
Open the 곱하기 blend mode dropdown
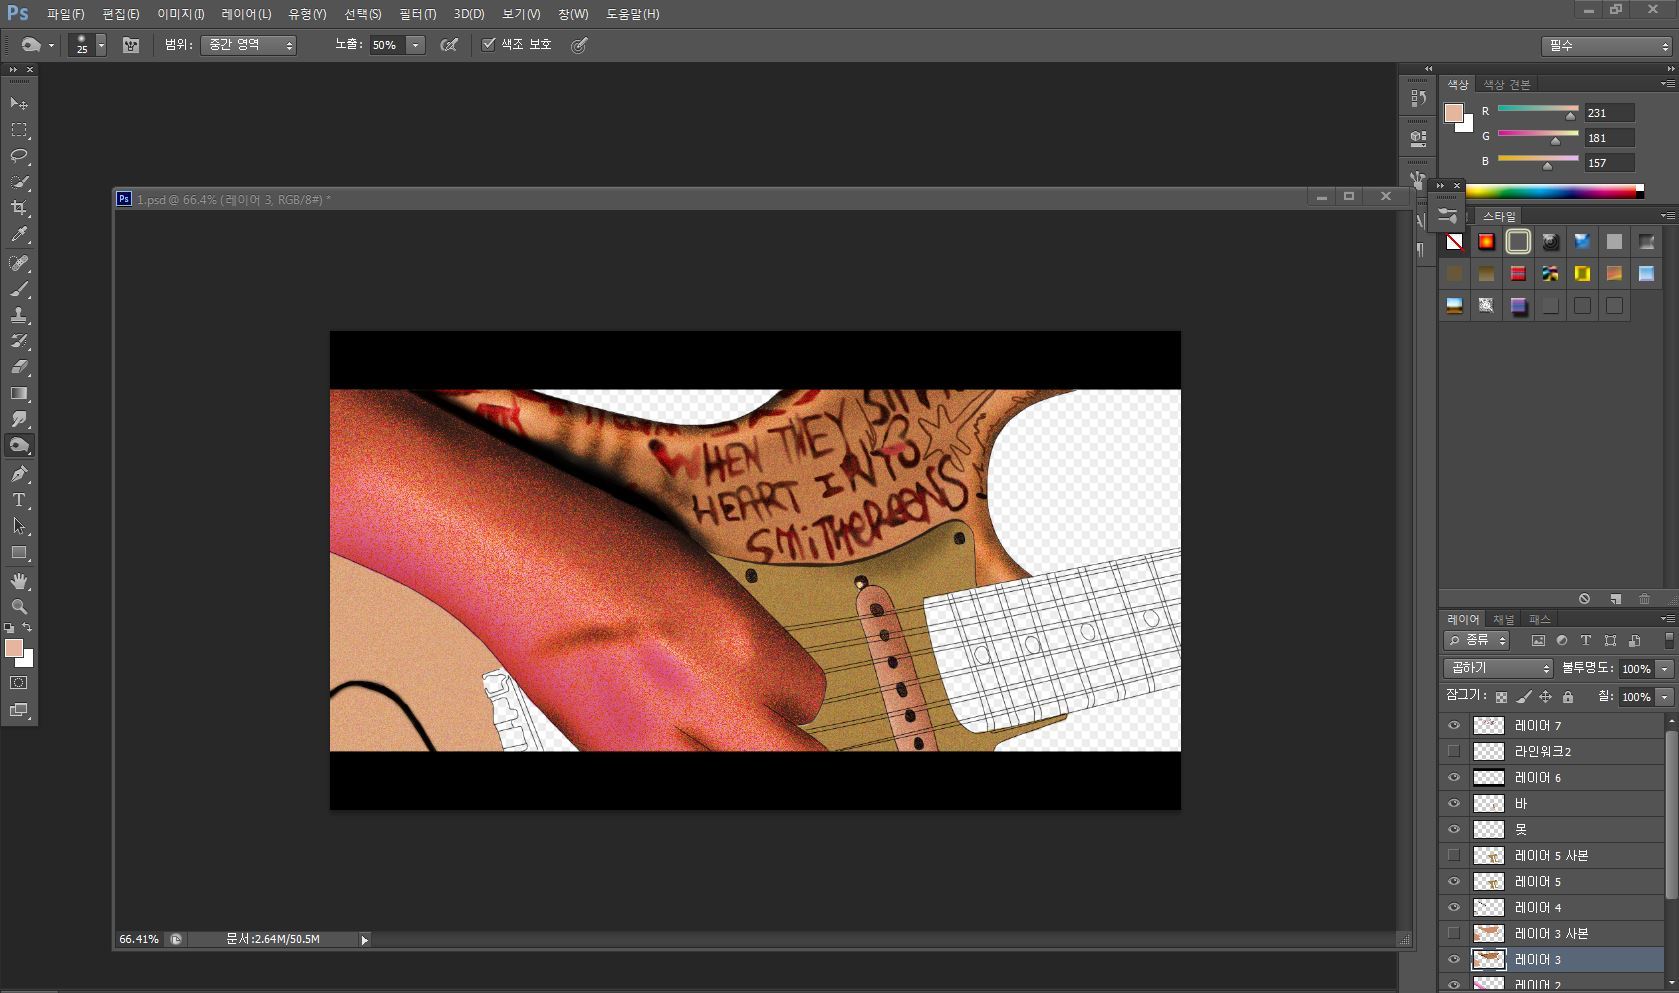pos(1498,668)
